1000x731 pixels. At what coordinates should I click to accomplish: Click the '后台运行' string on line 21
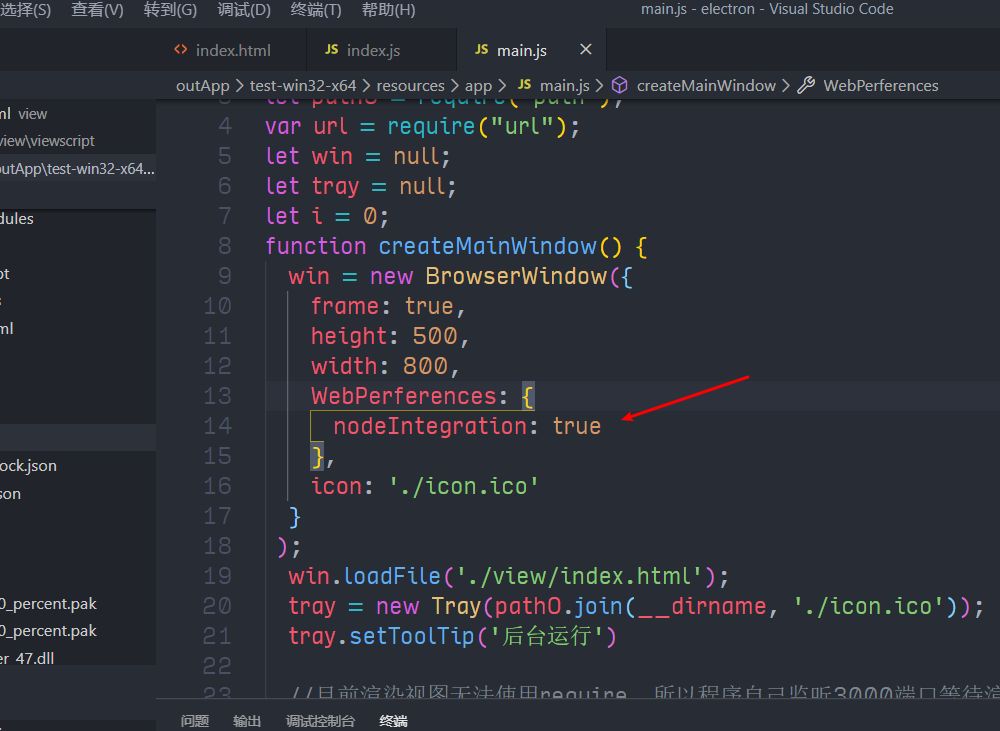546,635
